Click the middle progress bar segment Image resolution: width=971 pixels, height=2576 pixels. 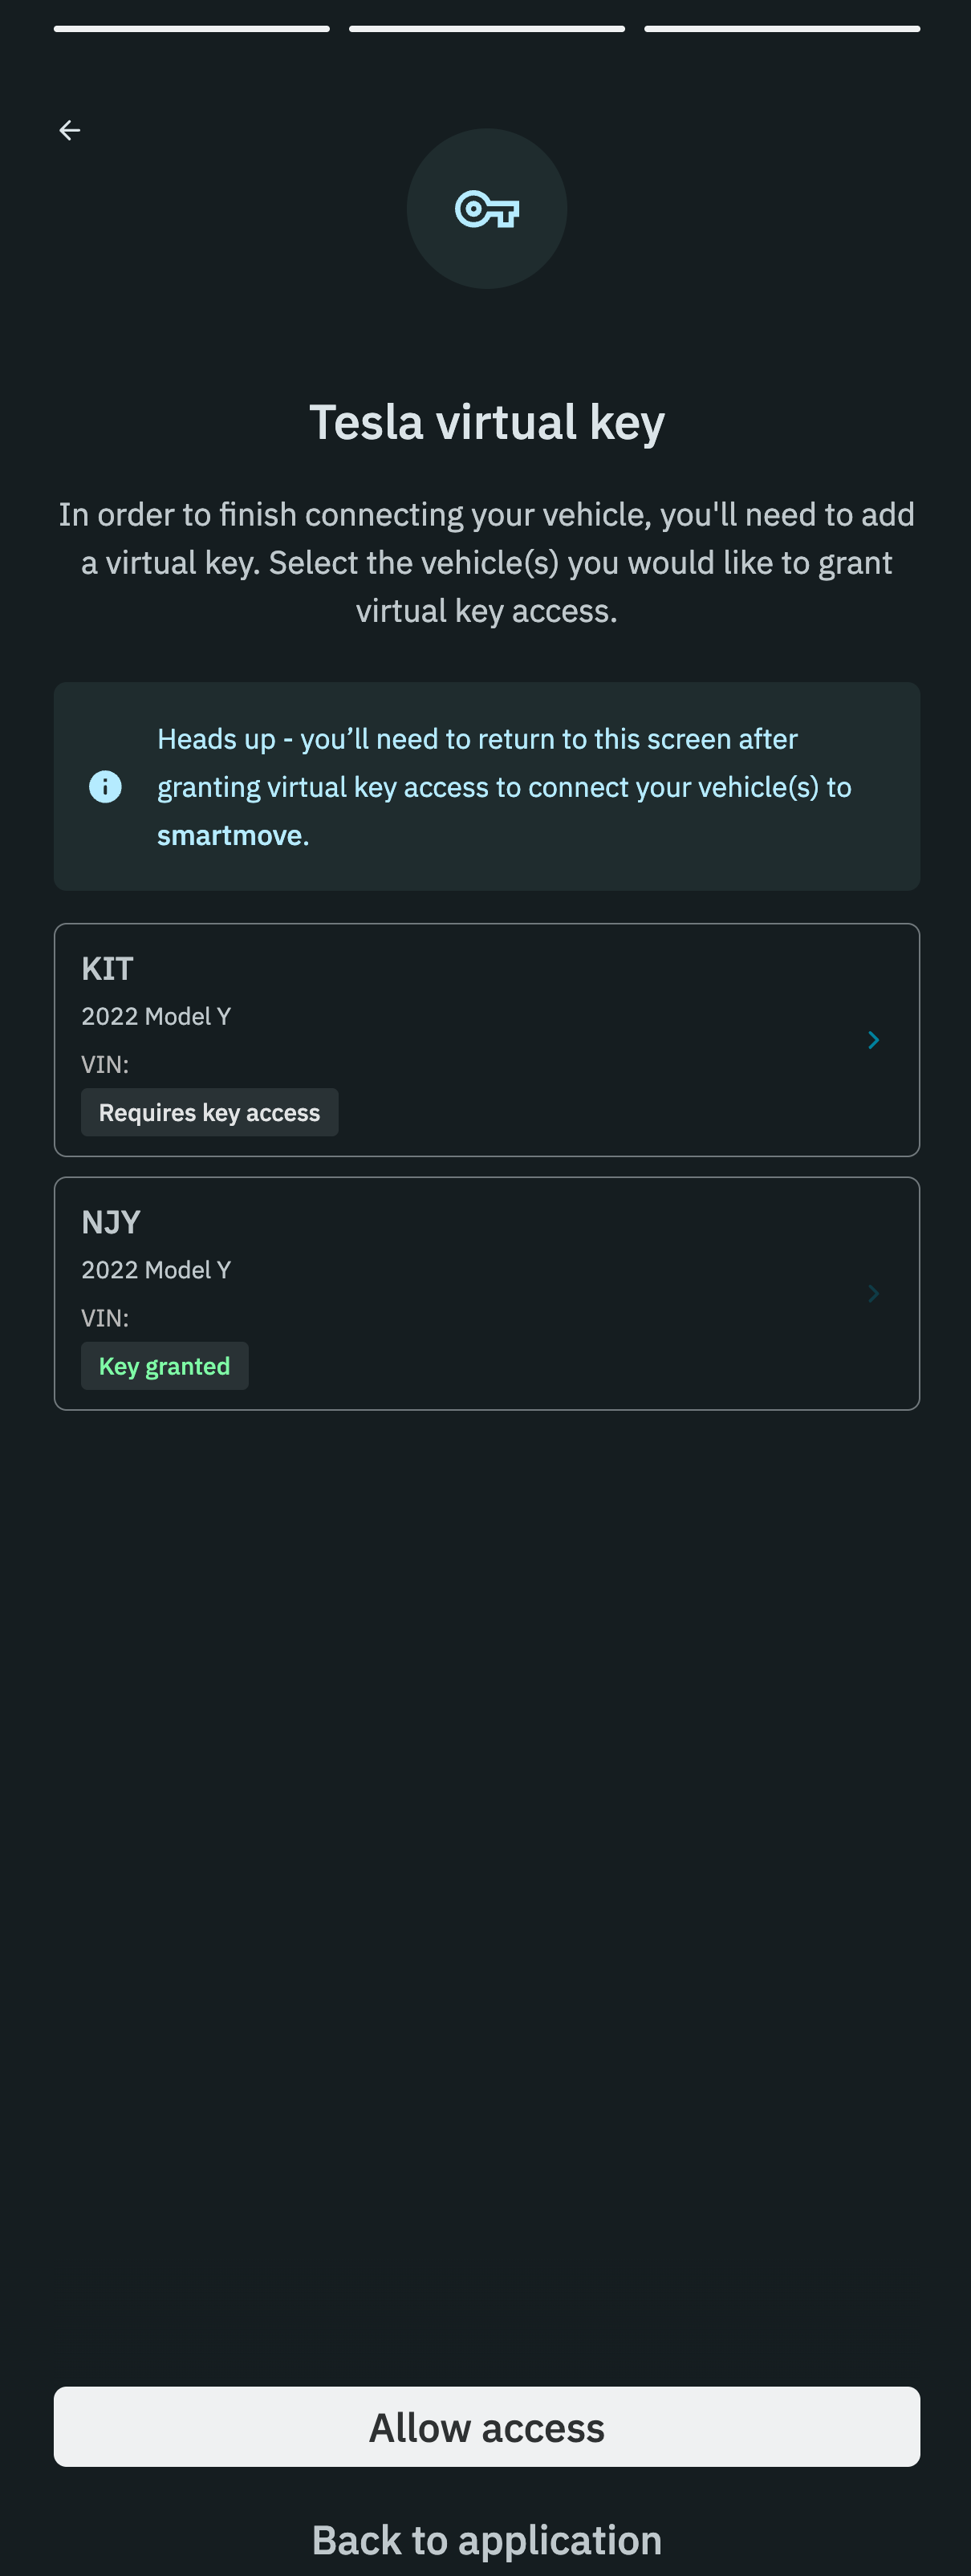coord(487,28)
